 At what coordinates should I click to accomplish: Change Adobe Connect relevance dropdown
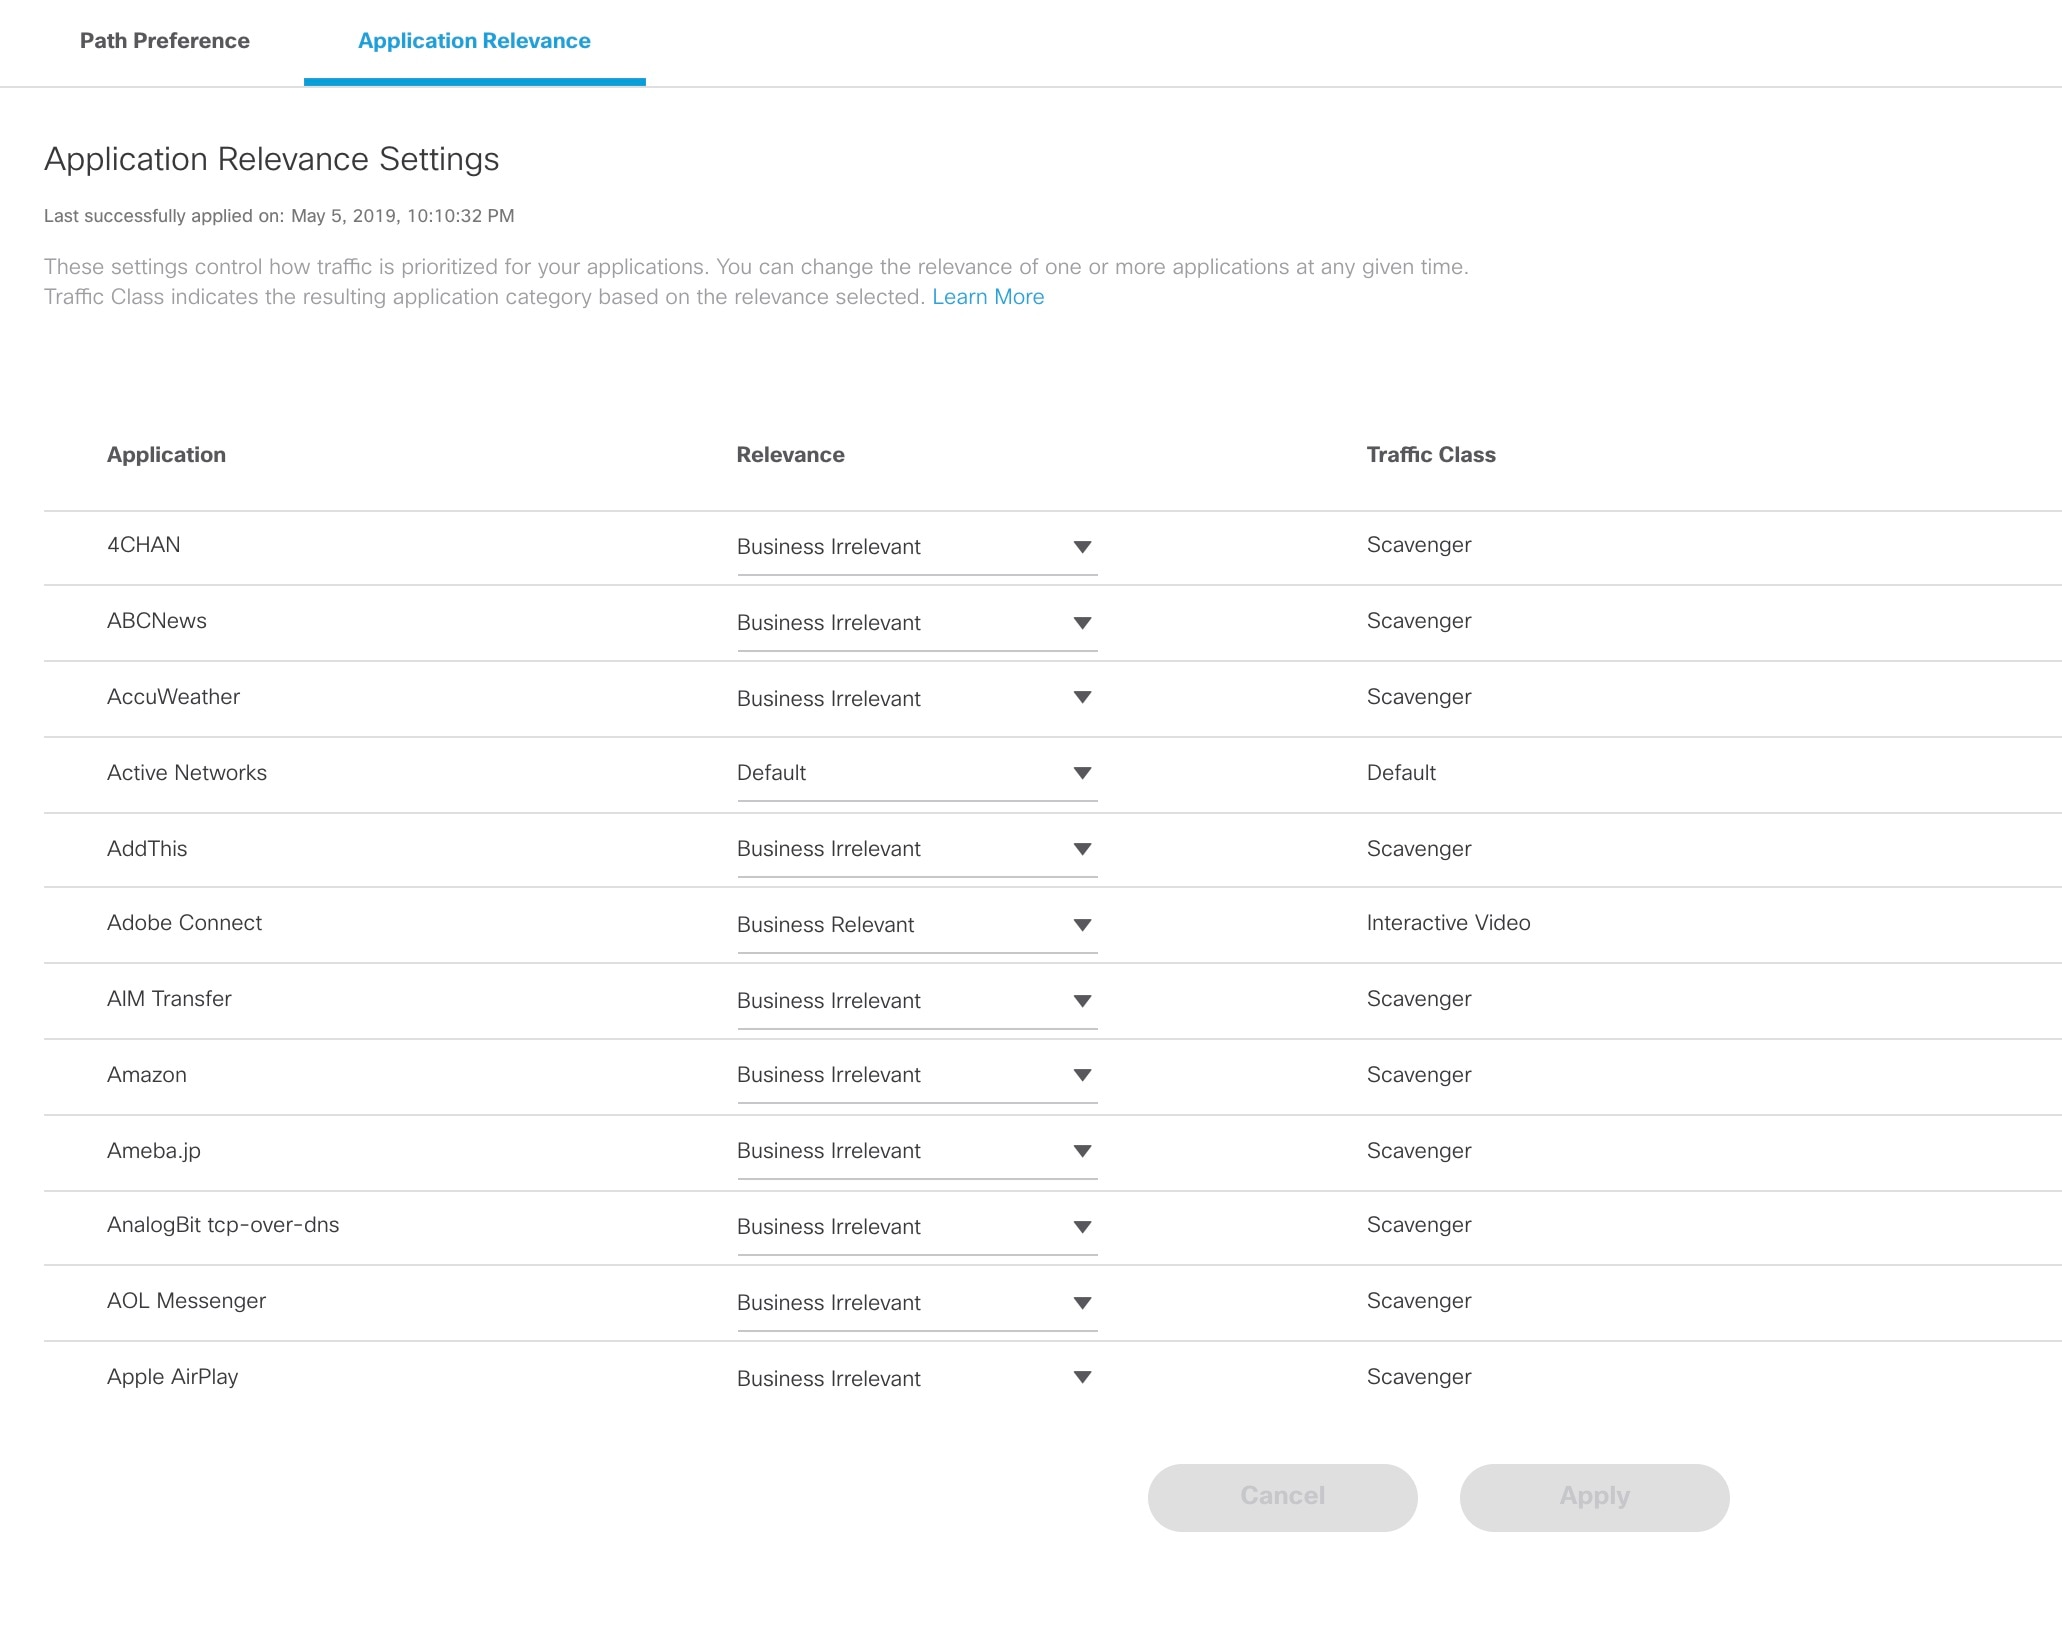click(x=917, y=925)
